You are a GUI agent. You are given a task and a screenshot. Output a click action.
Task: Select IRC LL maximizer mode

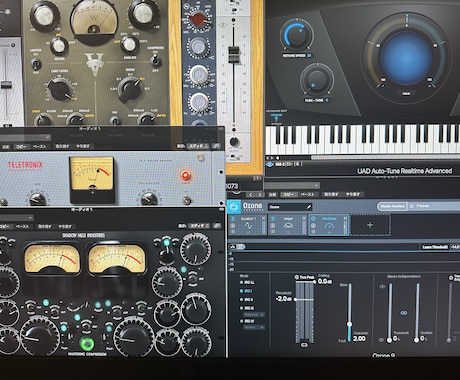click(x=246, y=282)
